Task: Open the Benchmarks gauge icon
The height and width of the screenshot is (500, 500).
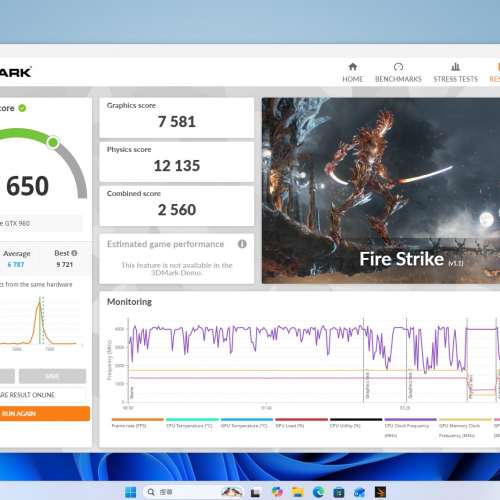Action: (x=398, y=67)
